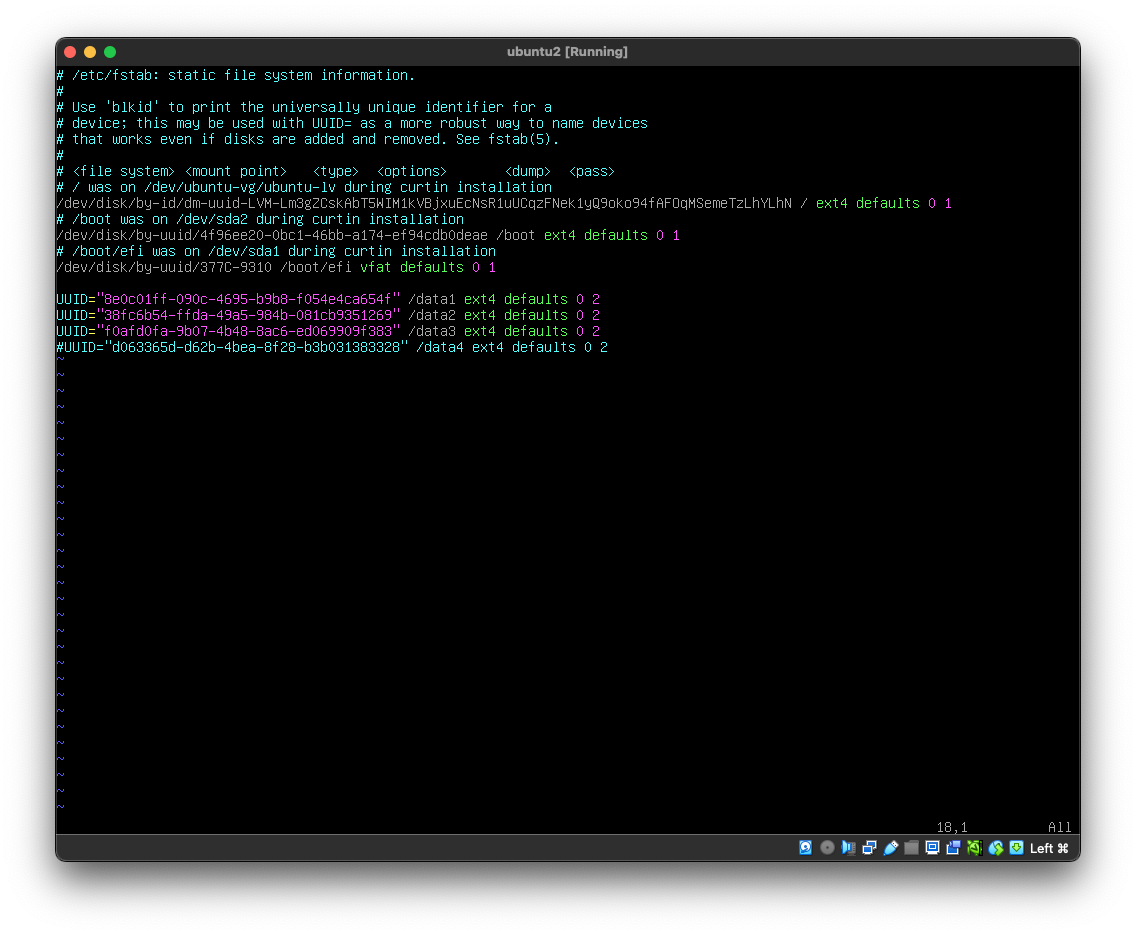The image size is (1136, 935).
Task: Click the '/ was on /dev/ubuntu-vg' comment line
Action: tap(304, 188)
